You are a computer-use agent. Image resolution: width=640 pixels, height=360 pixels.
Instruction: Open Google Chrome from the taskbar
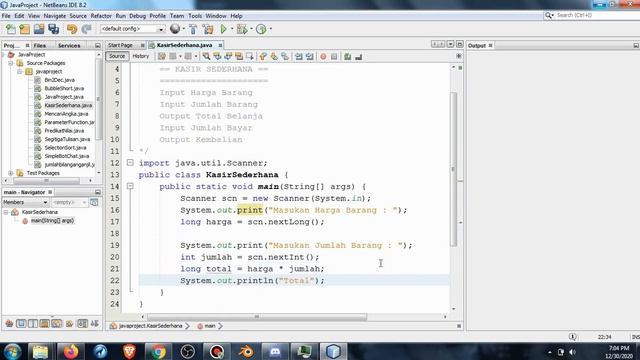click(158, 352)
